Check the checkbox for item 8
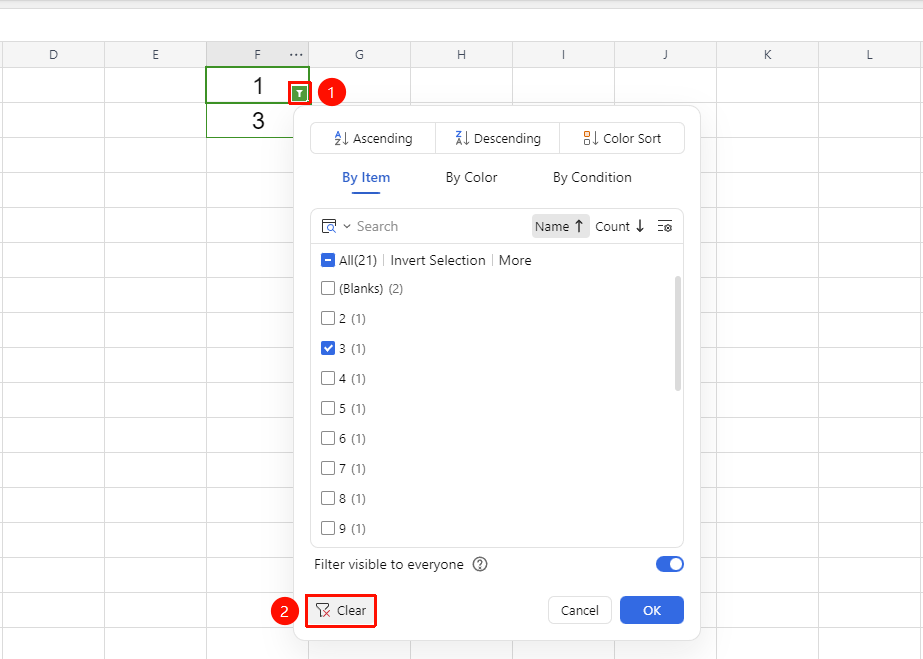Image resolution: width=923 pixels, height=659 pixels. coord(328,498)
